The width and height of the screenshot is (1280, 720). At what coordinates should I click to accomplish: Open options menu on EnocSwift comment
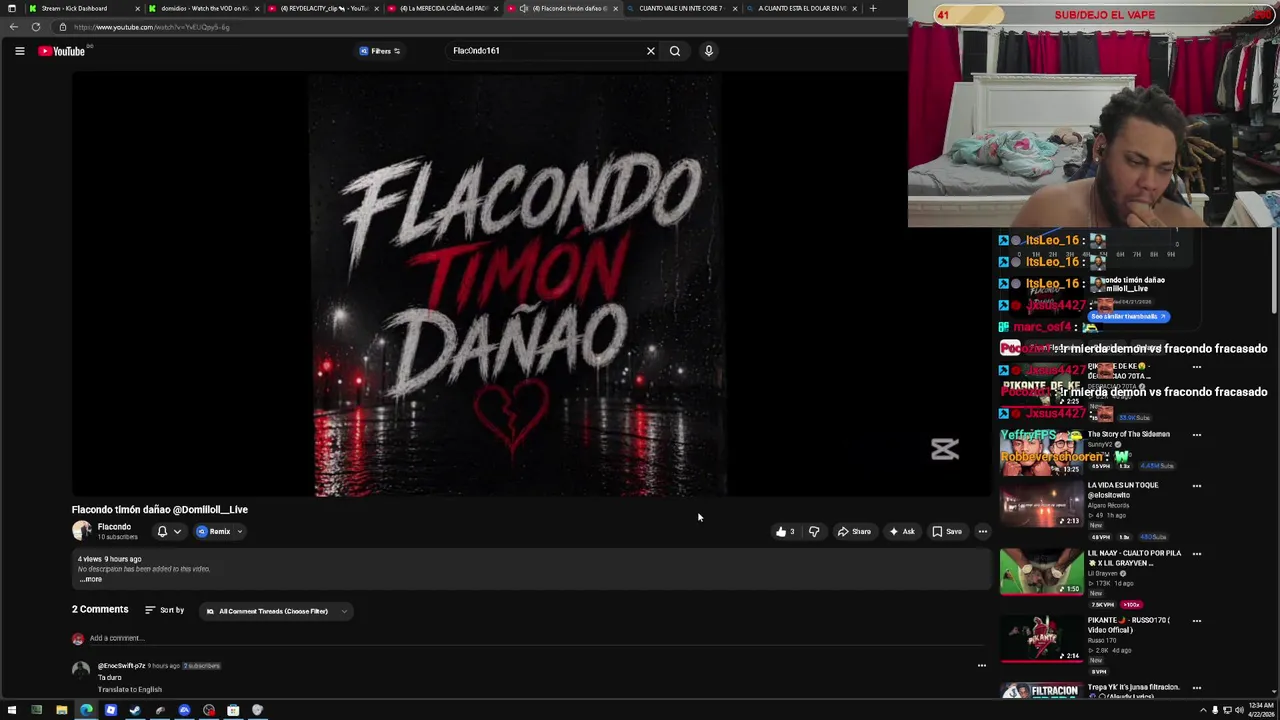[981, 665]
